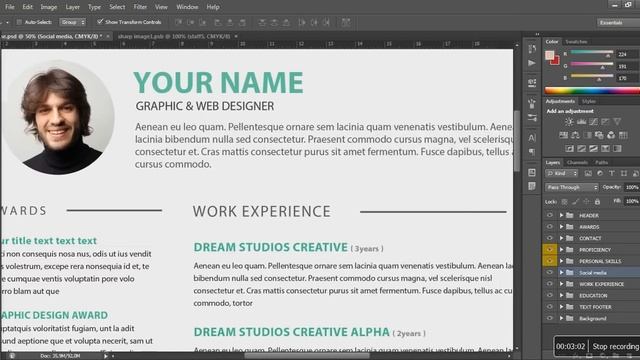Screen dimensions: 640x360
Task: Open the Window menu
Action: [x=187, y=7]
